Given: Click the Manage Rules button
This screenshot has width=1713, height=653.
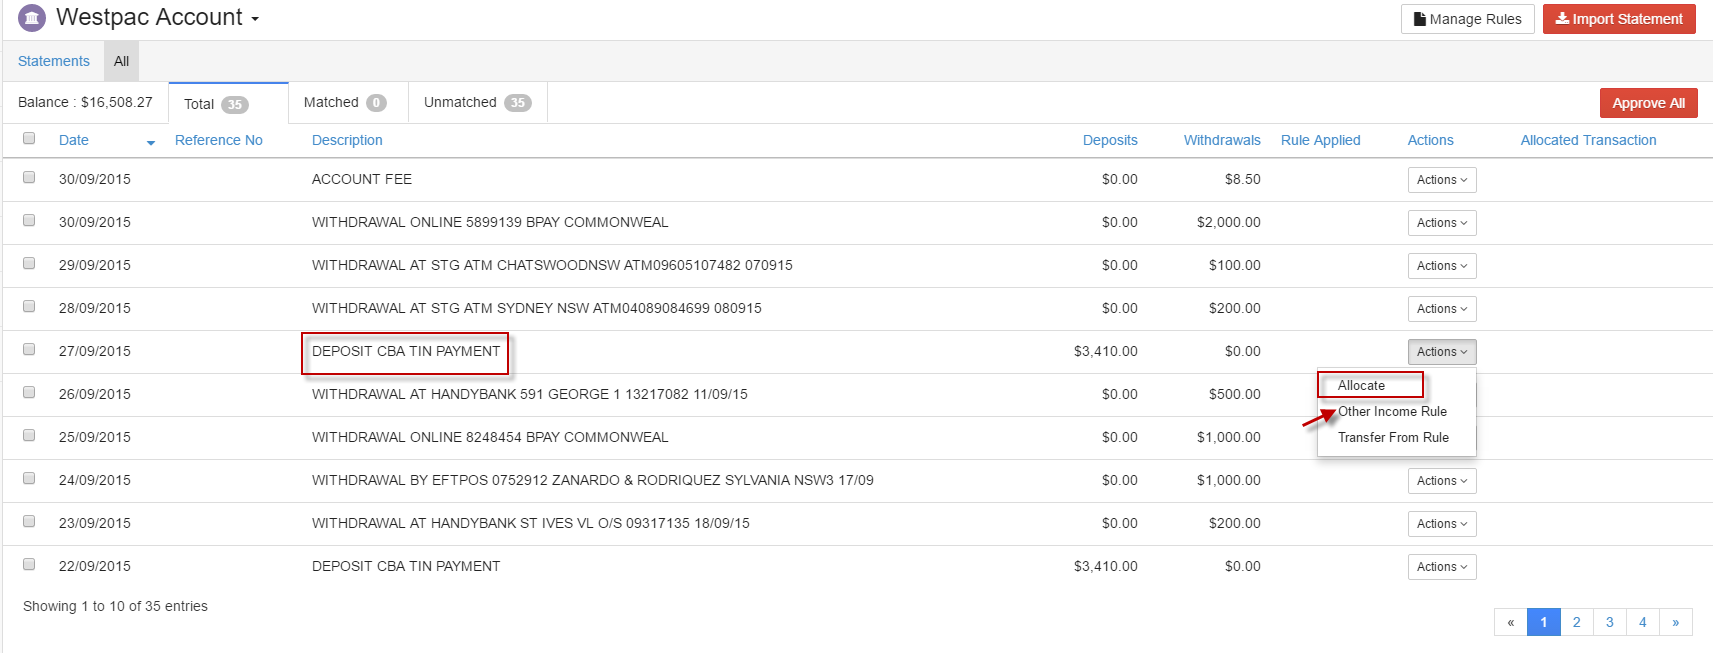Looking at the screenshot, I should (1467, 19).
